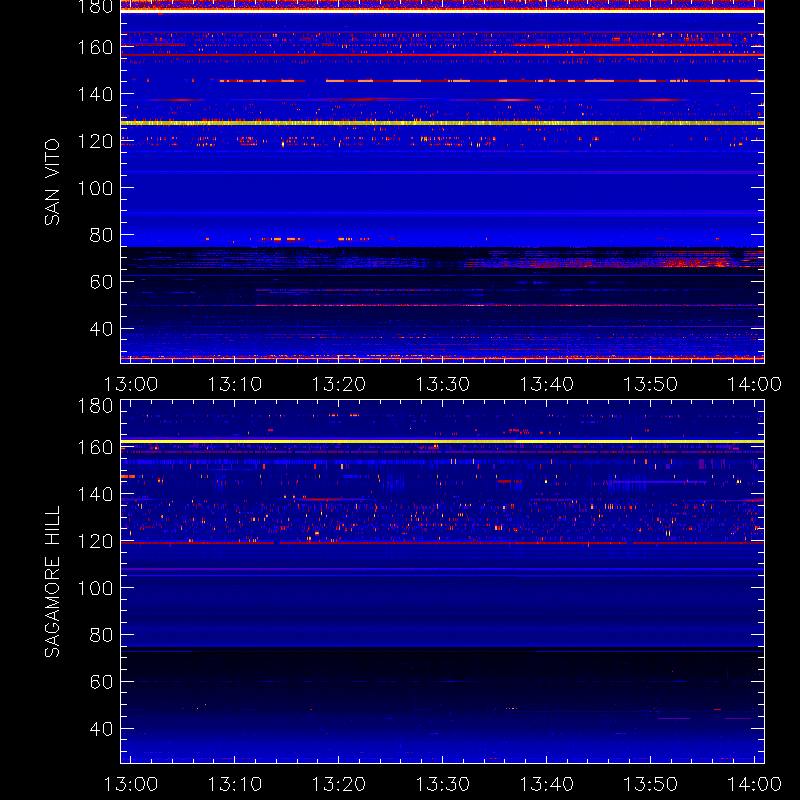Select the 40 frequency label on San Vito plot

101,329
